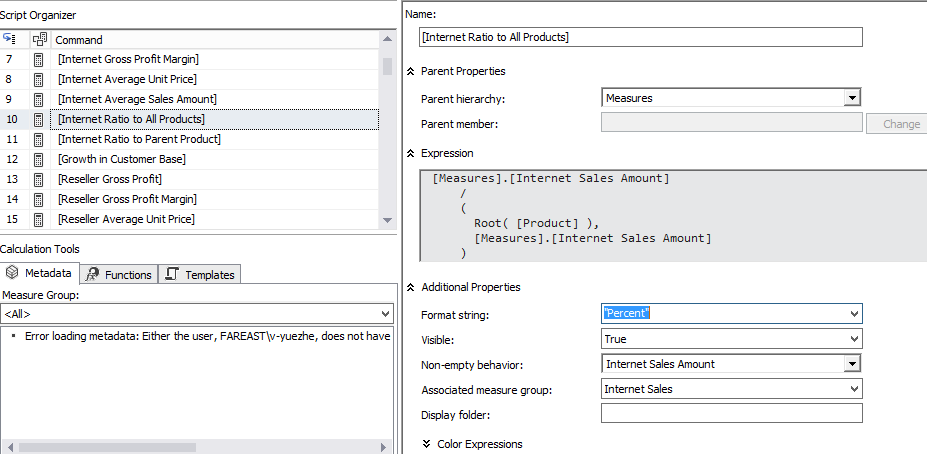
Task: Select [Reseller Average Unit Price] command
Action: click(x=215, y=219)
